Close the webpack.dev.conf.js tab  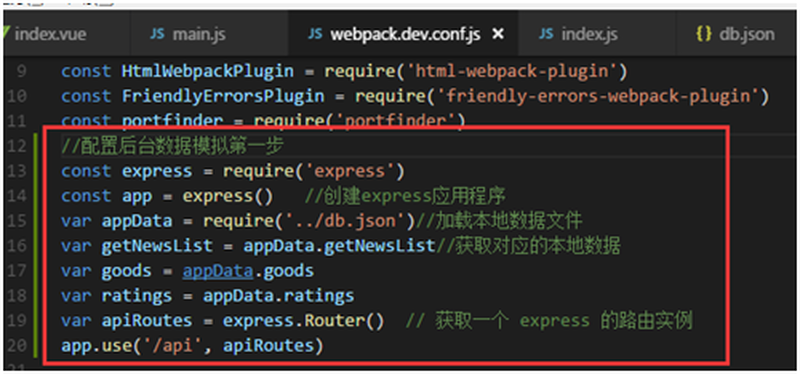coord(498,34)
